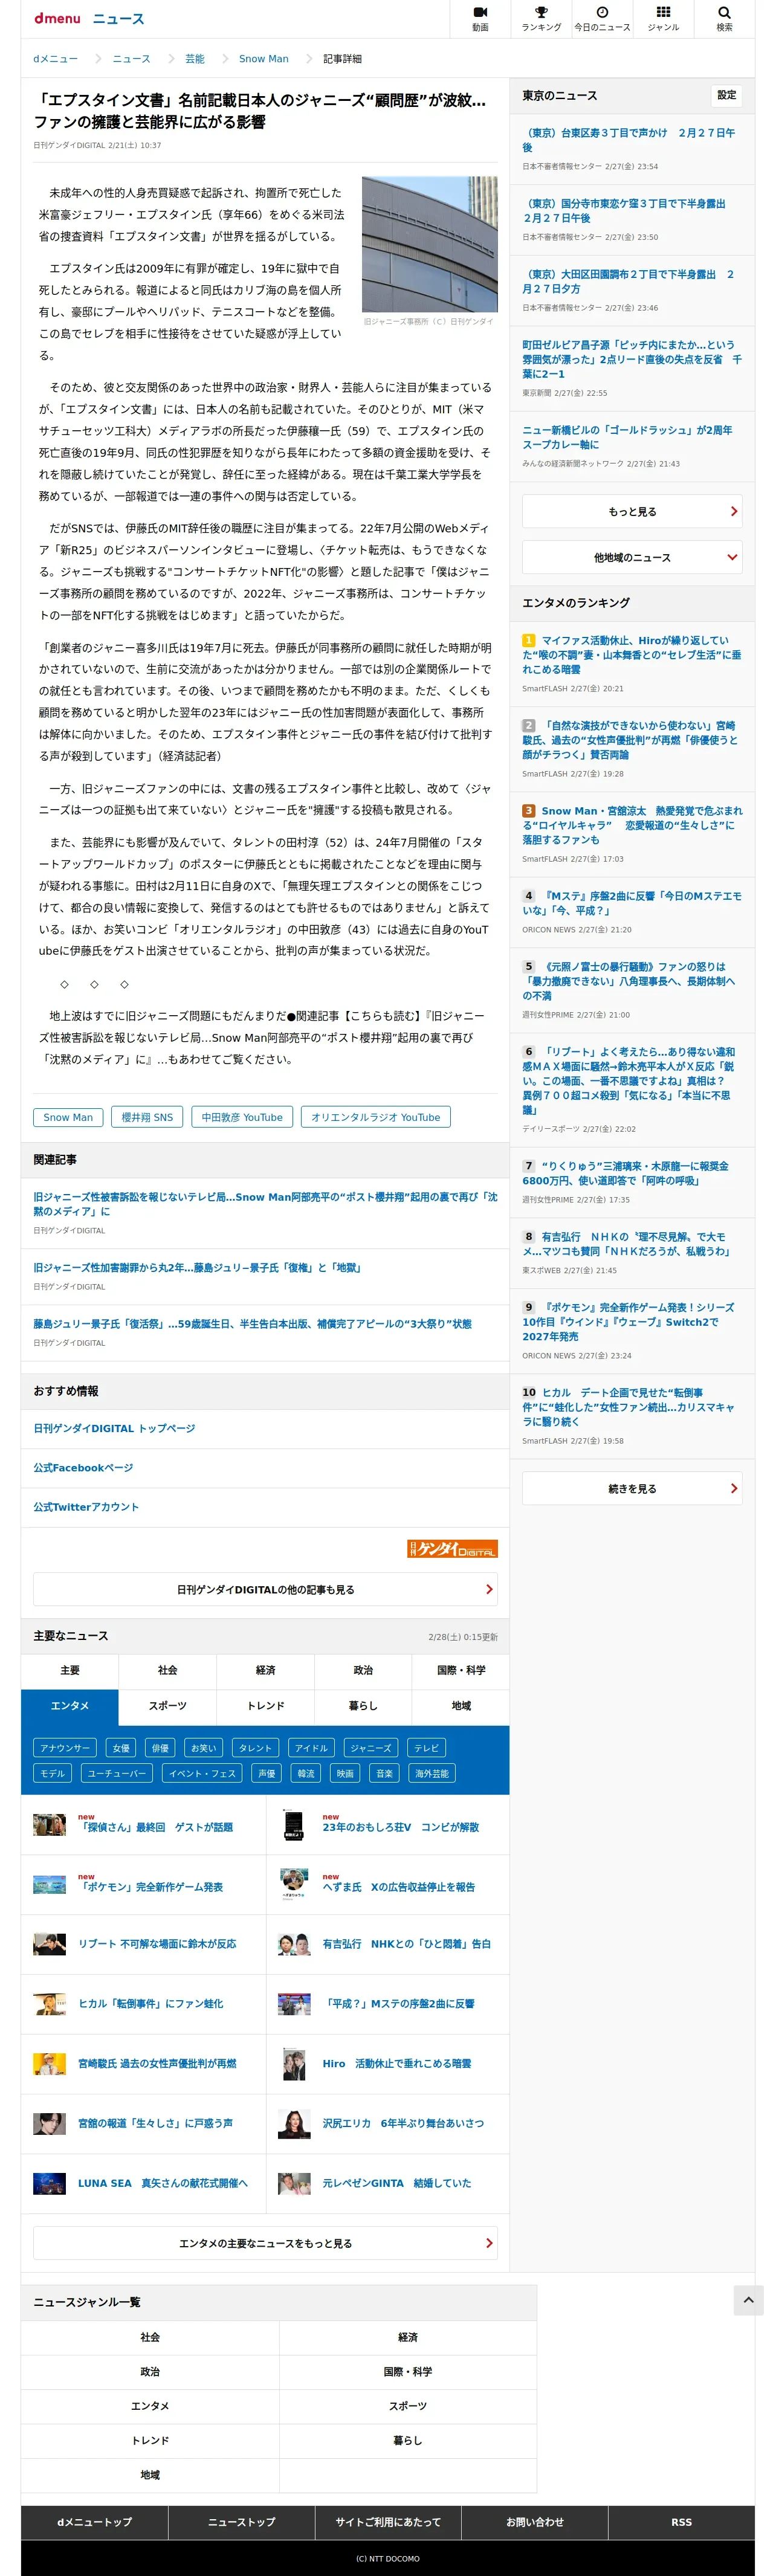Select the トレンド news tab
Screen dimensions: 776x2576
click(265, 1706)
